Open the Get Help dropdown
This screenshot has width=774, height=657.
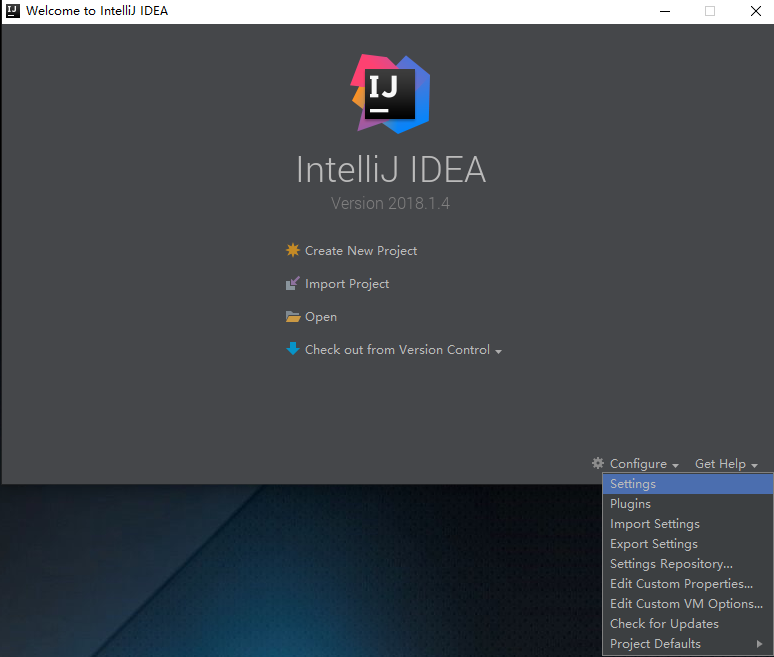(726, 464)
